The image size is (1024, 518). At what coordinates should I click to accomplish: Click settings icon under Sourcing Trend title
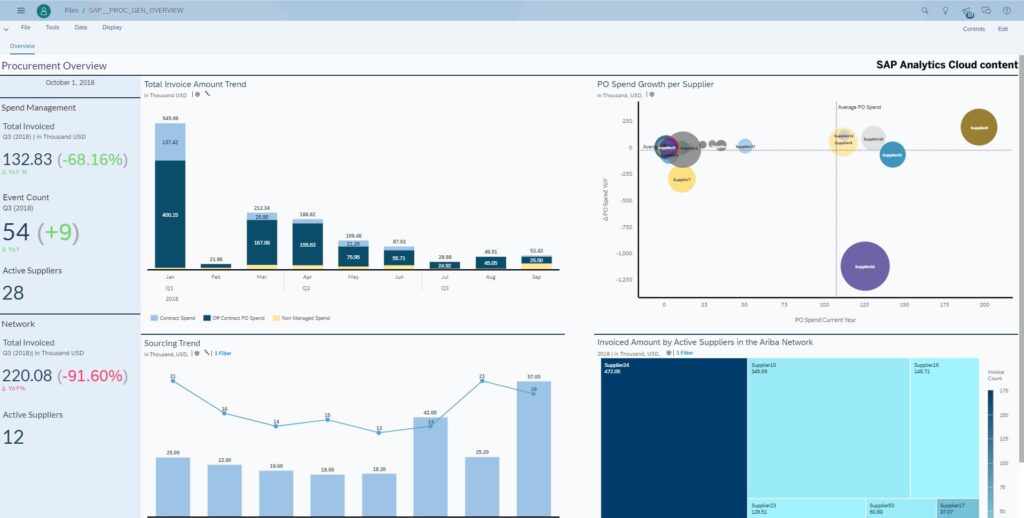click(x=197, y=353)
